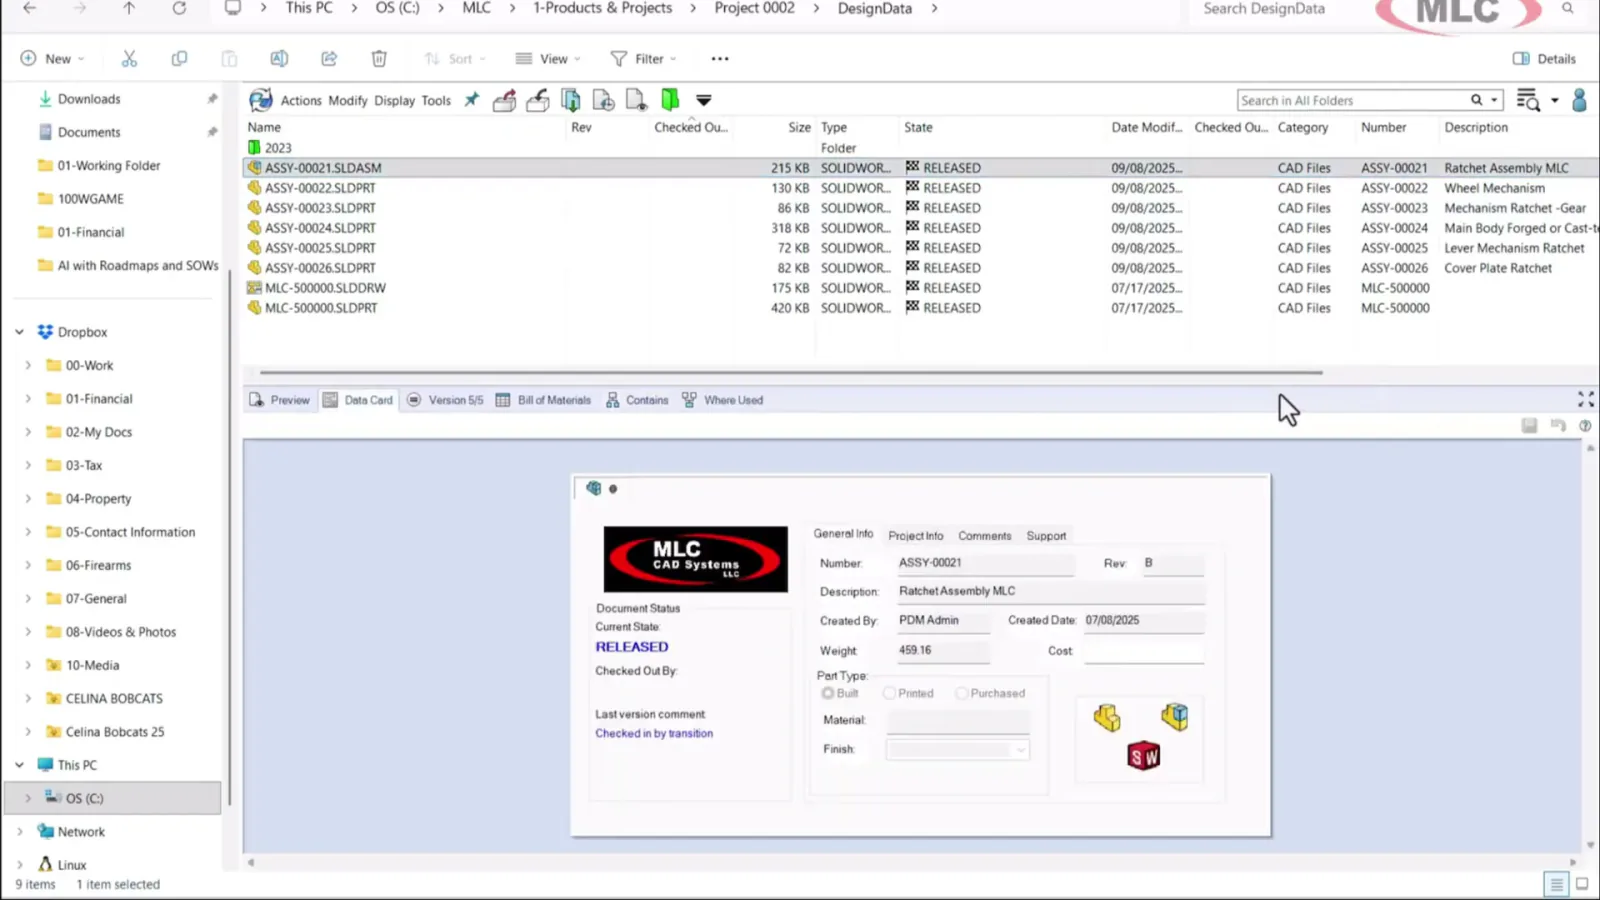The width and height of the screenshot is (1600, 900).
Task: Open the PDM toolbar overflow arrow
Action: [x=704, y=100]
